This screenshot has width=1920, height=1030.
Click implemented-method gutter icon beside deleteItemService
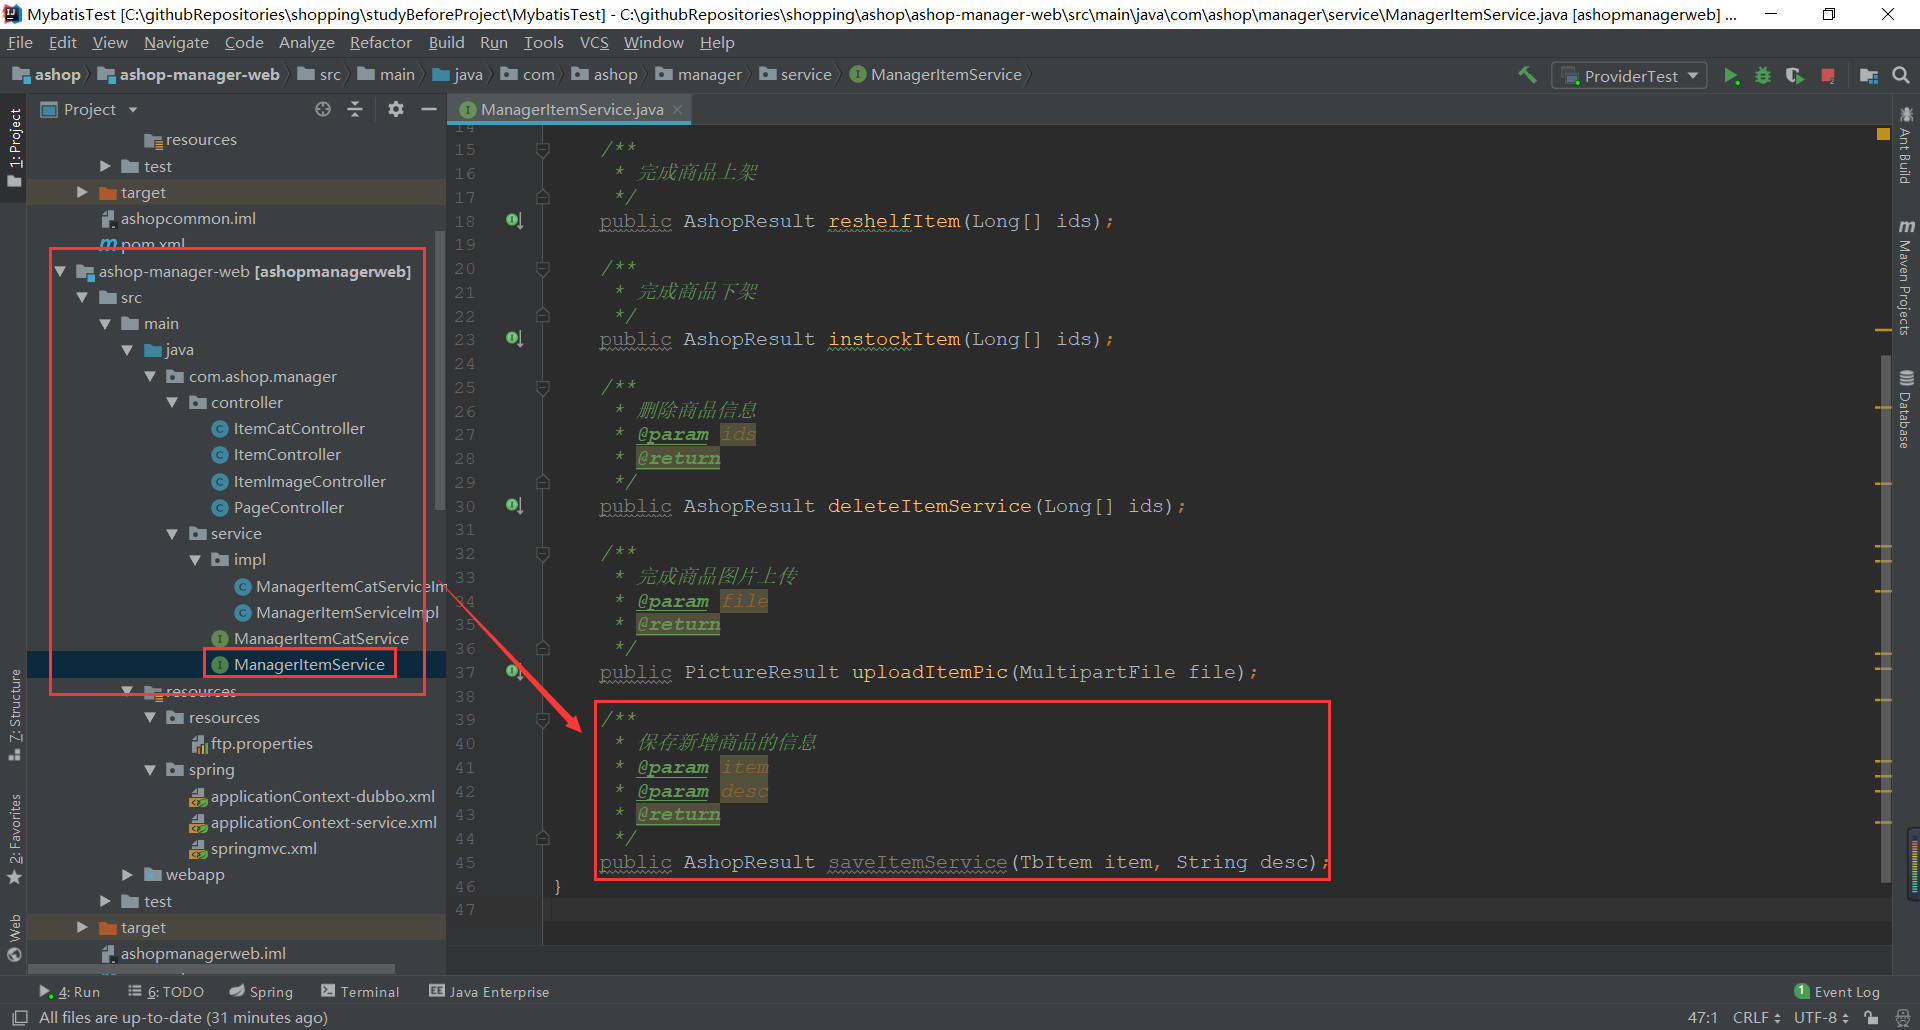[x=514, y=505]
